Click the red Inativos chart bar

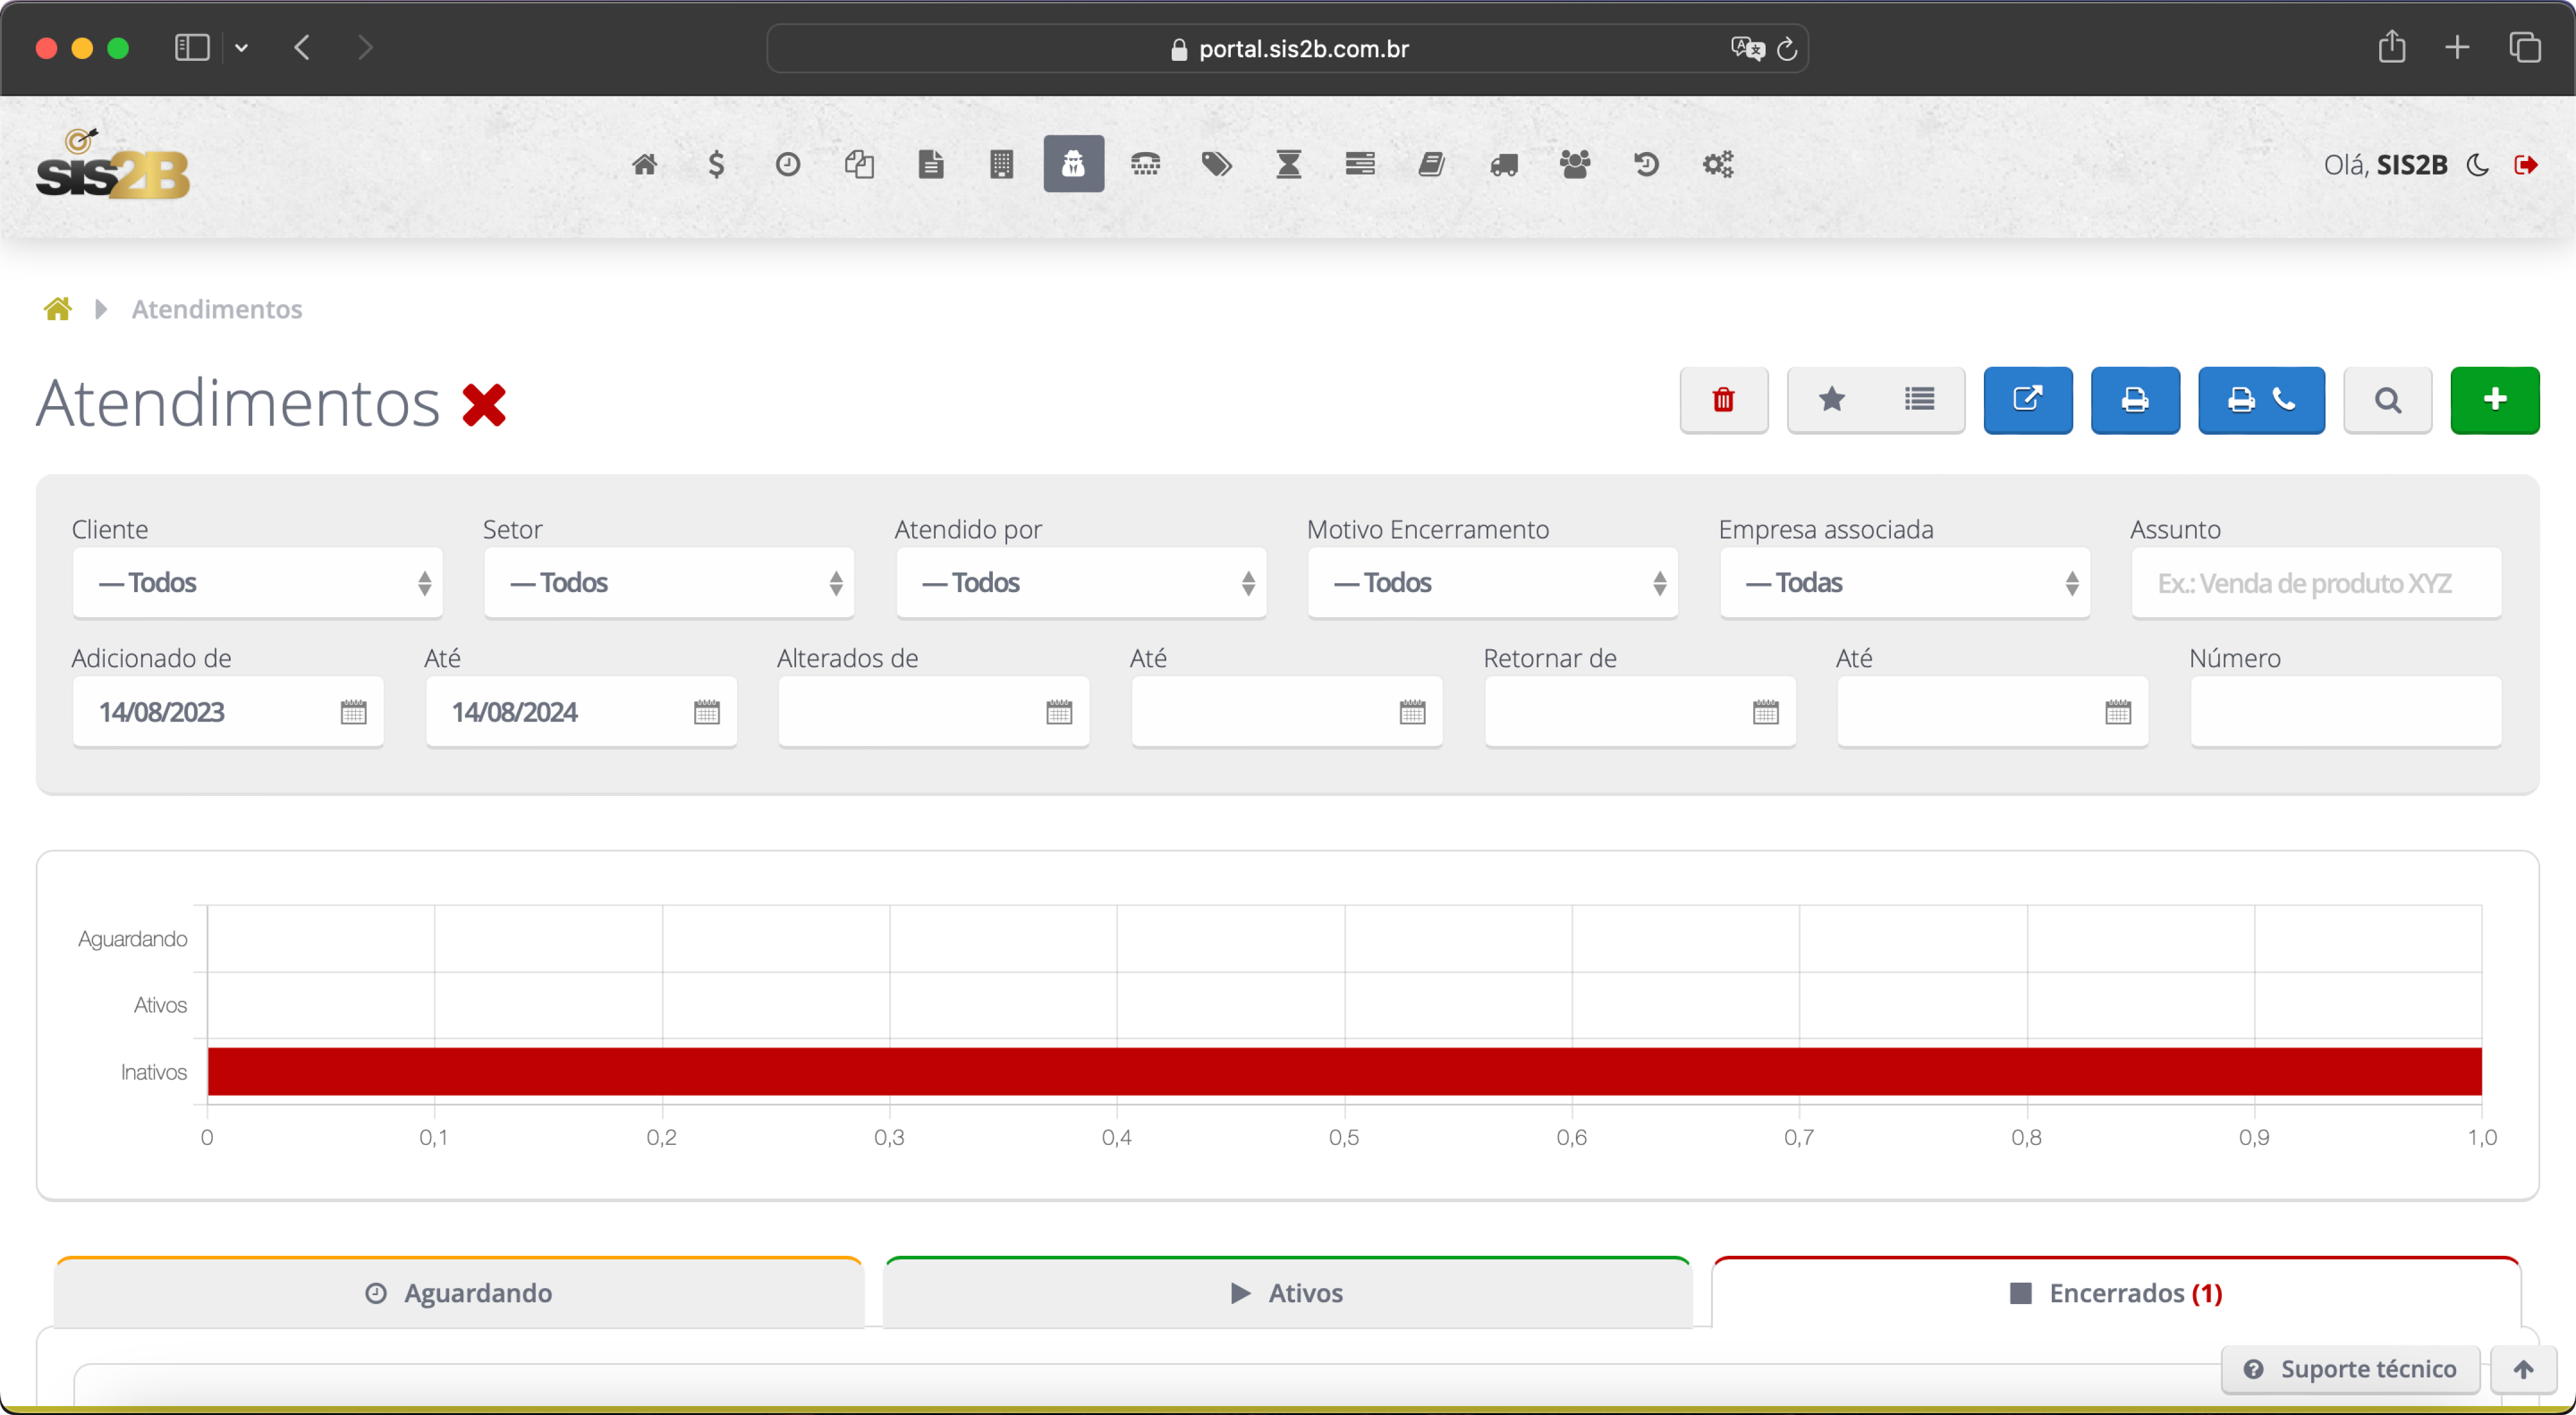[x=1344, y=1071]
